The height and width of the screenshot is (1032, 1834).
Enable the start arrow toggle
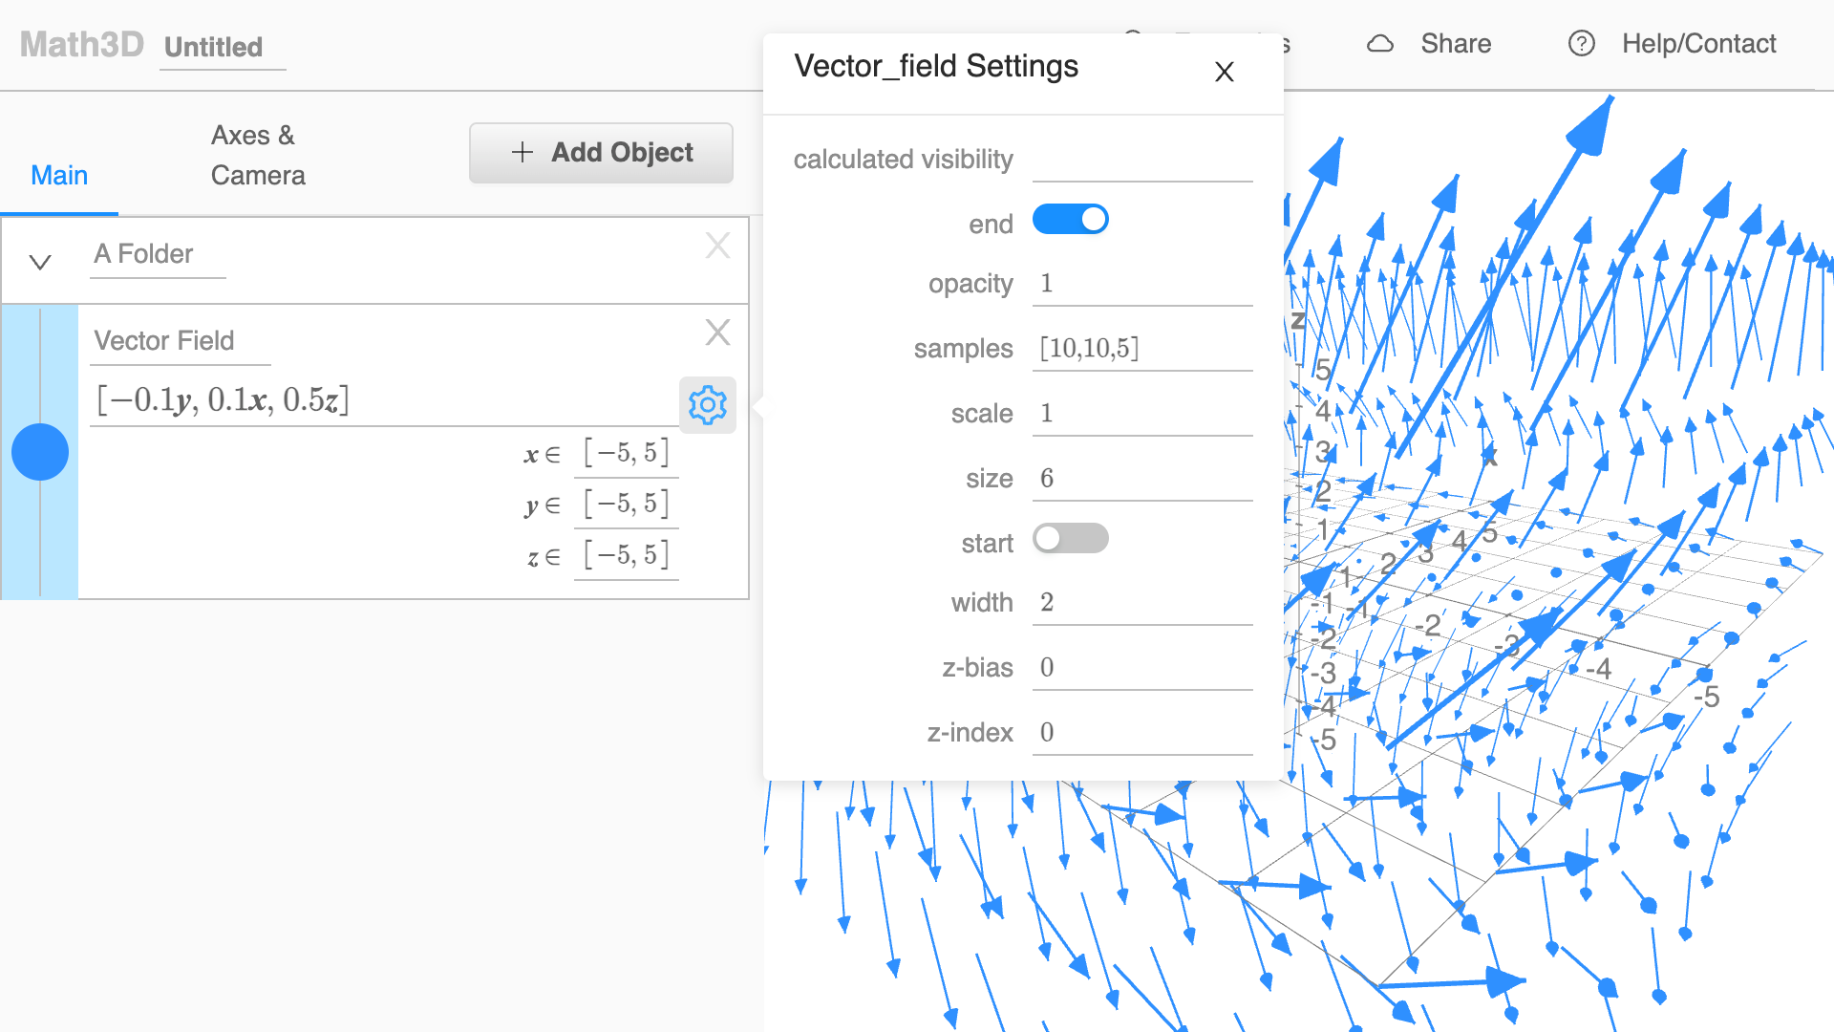[1070, 539]
